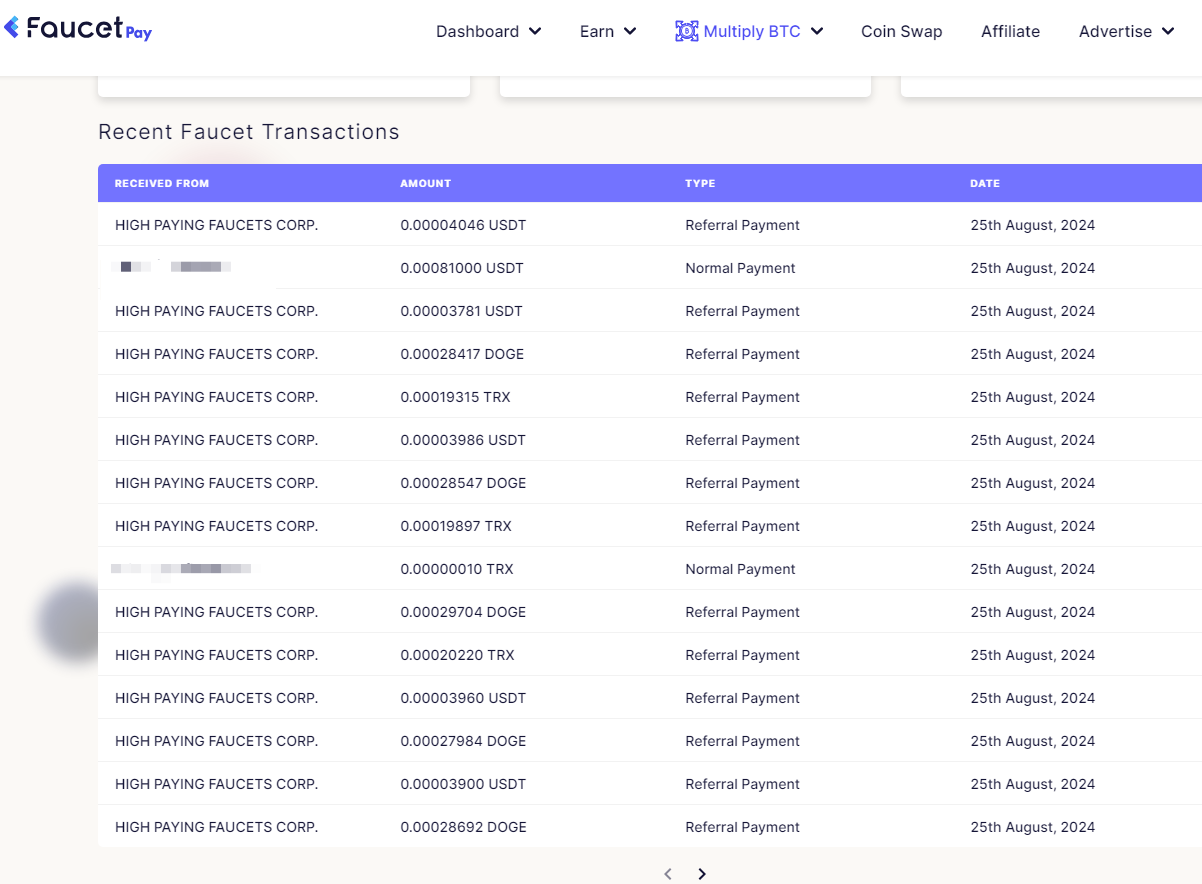This screenshot has width=1202, height=884.
Task: Go to previous transactions page arrow
Action: 668,874
